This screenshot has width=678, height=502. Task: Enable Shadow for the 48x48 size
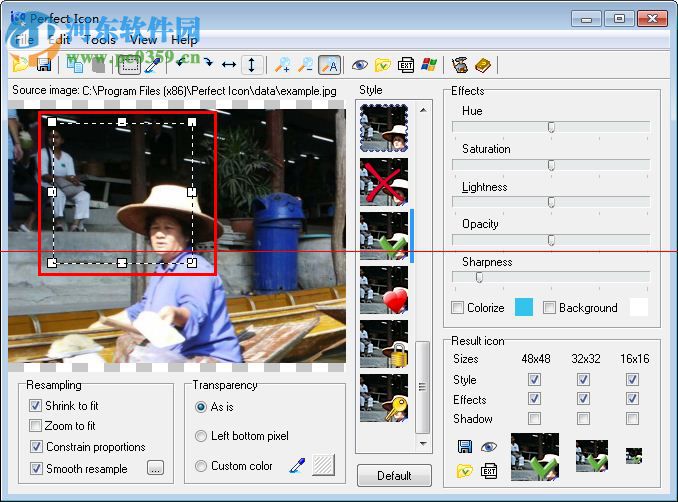[x=534, y=419]
